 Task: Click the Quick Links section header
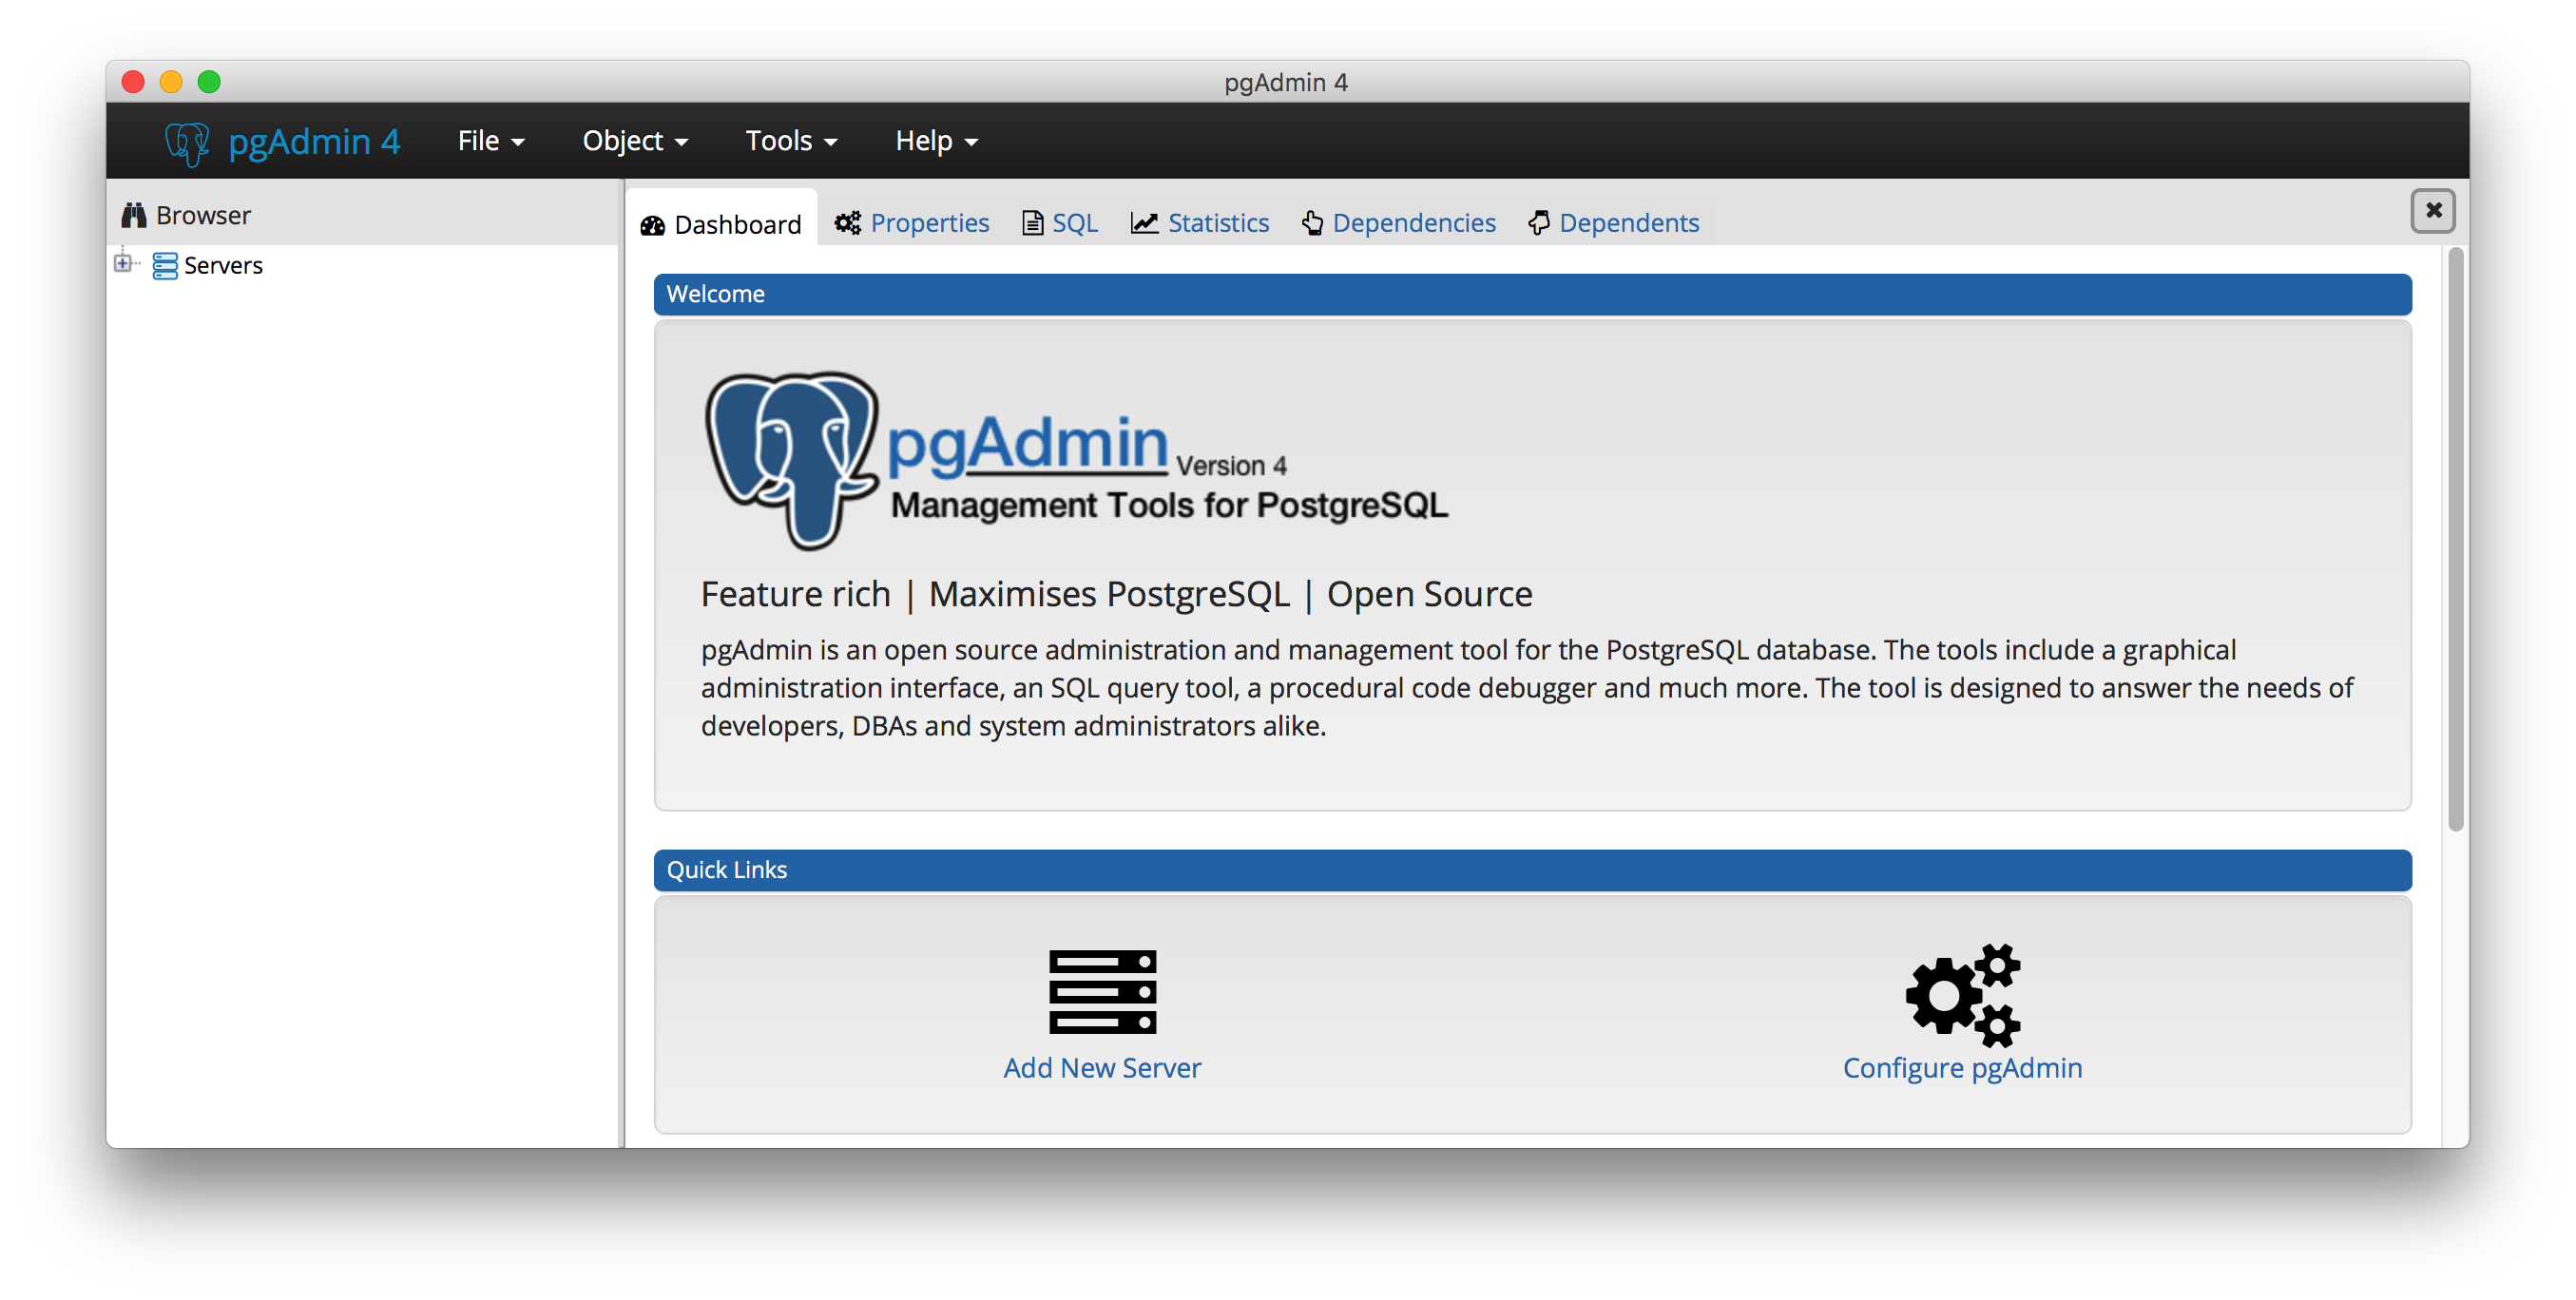pos(1532,870)
